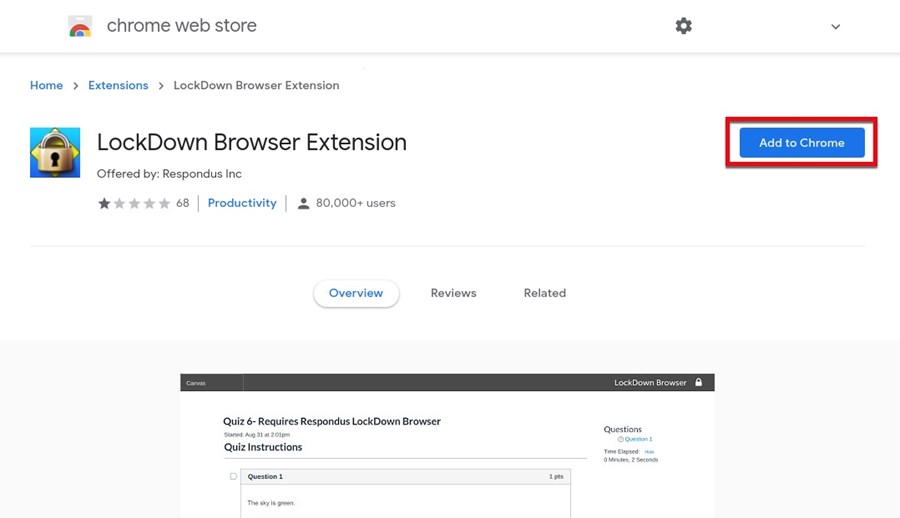Select the Overview tab
This screenshot has width=900, height=518.
point(356,293)
